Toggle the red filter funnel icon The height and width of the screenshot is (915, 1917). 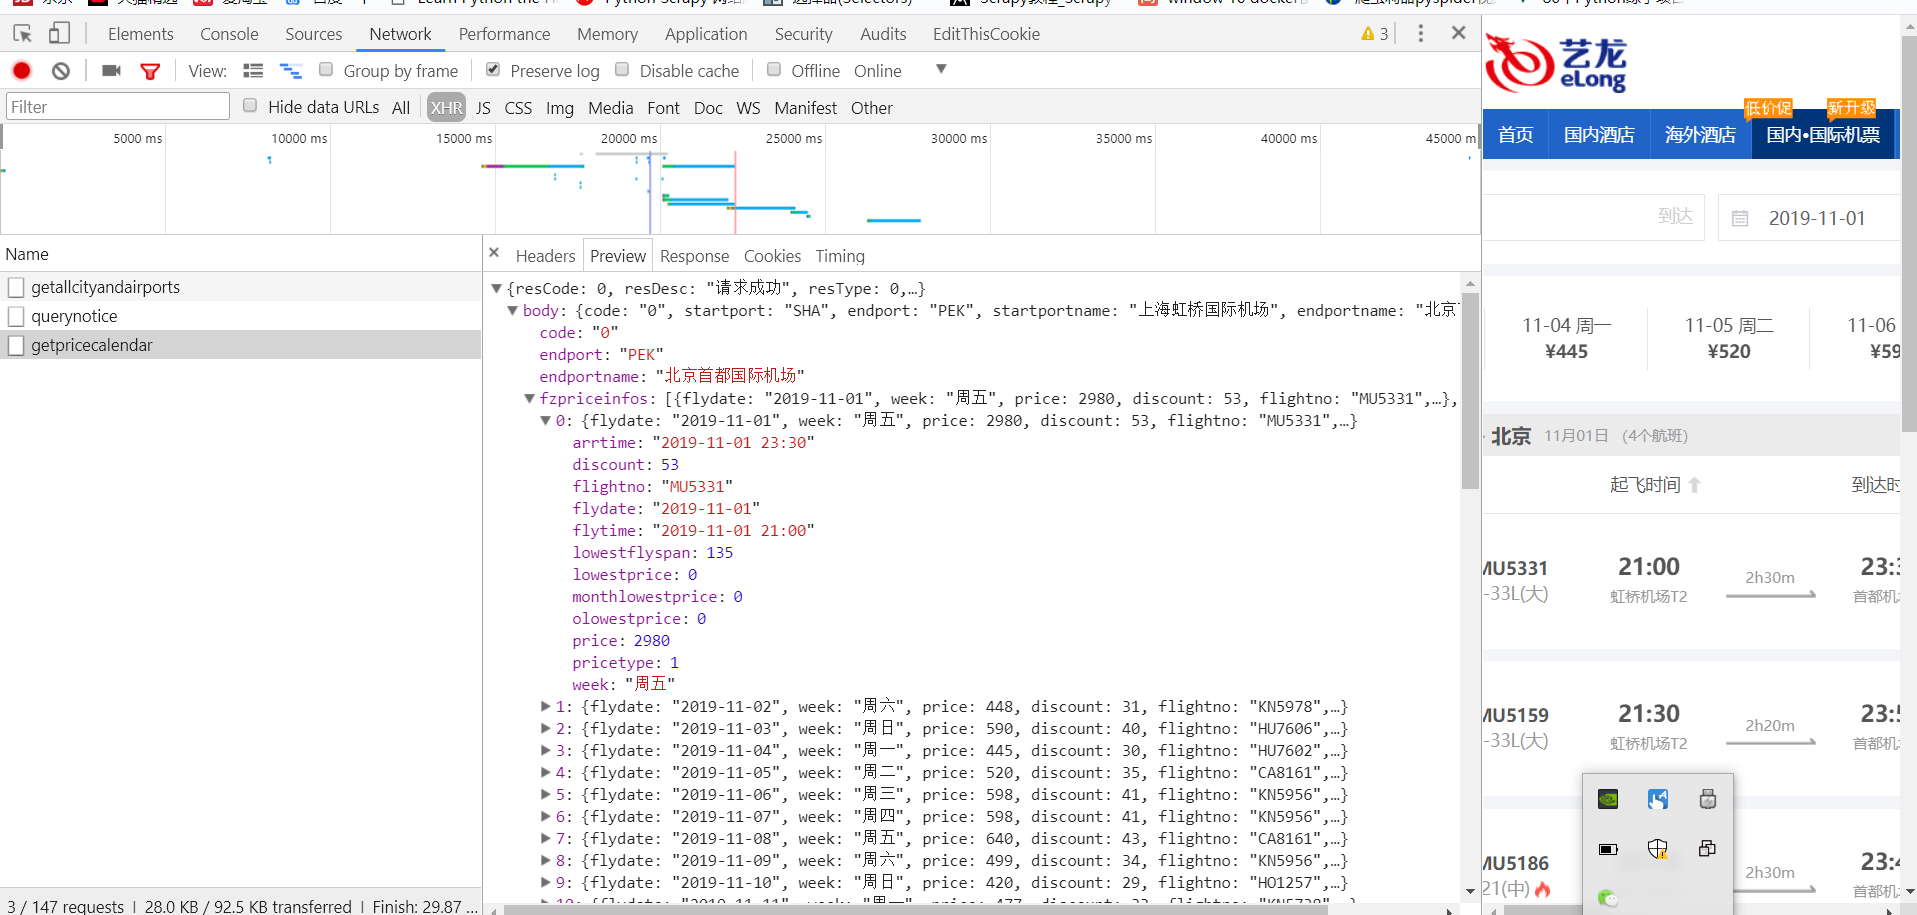pos(150,71)
